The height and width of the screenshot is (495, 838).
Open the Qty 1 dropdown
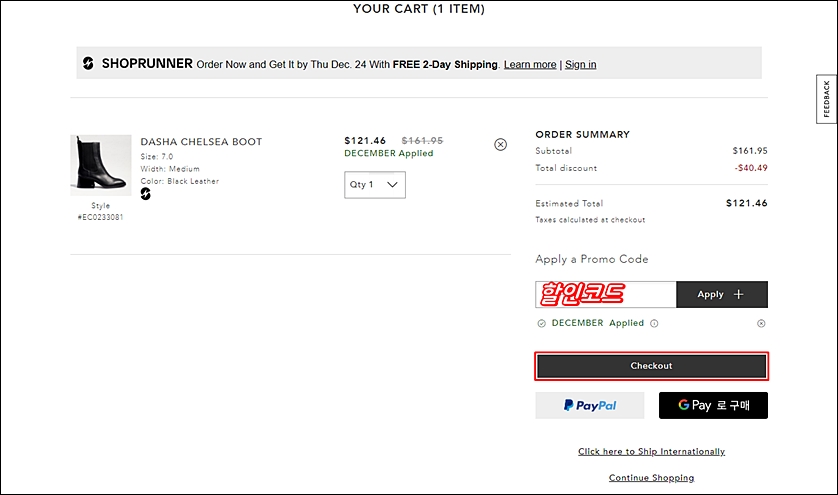pos(375,184)
